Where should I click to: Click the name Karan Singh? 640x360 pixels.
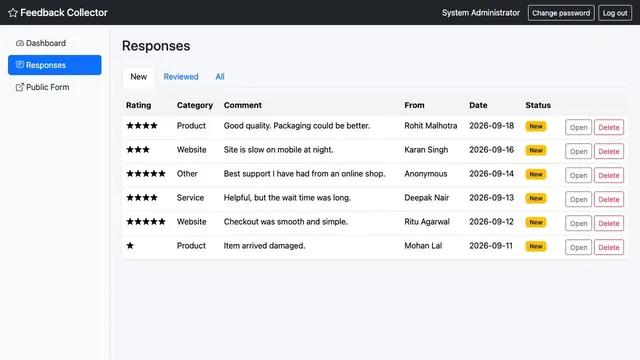point(426,150)
